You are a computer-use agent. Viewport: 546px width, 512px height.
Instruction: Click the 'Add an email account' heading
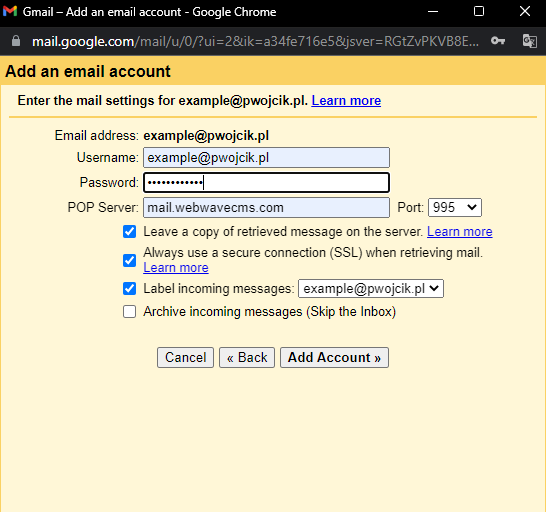coord(88,71)
